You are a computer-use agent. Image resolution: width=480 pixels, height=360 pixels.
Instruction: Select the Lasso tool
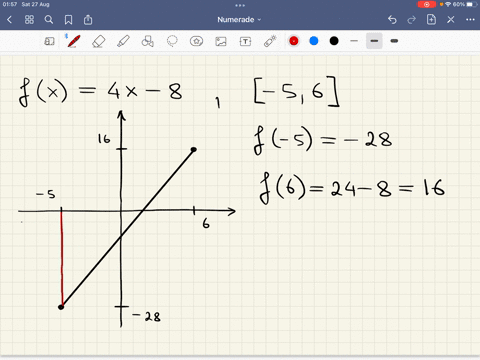tap(172, 41)
